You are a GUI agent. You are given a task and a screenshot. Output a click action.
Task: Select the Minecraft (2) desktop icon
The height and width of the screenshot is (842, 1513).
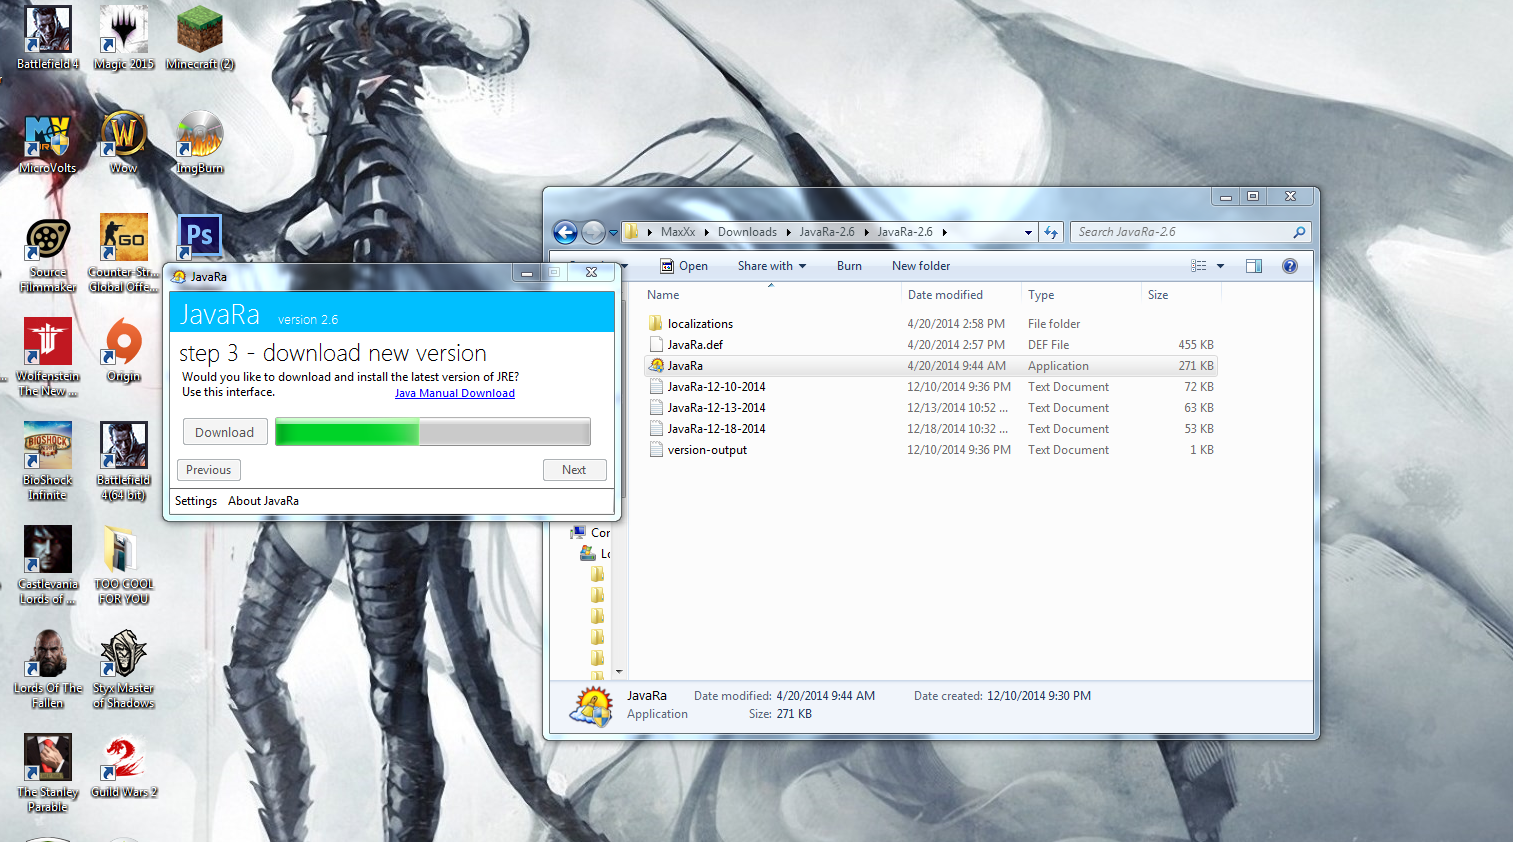(x=200, y=37)
